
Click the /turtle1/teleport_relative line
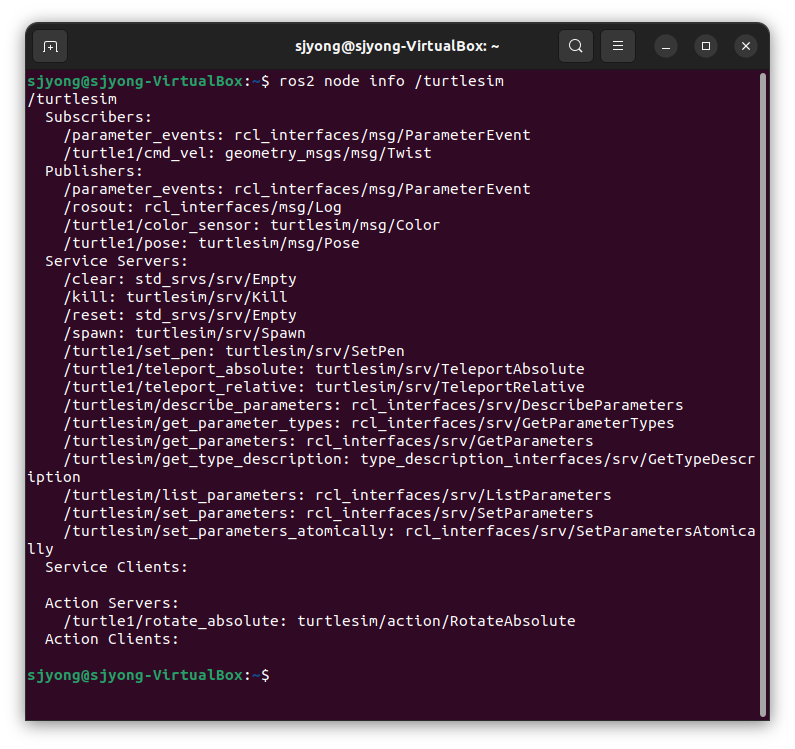click(x=324, y=387)
